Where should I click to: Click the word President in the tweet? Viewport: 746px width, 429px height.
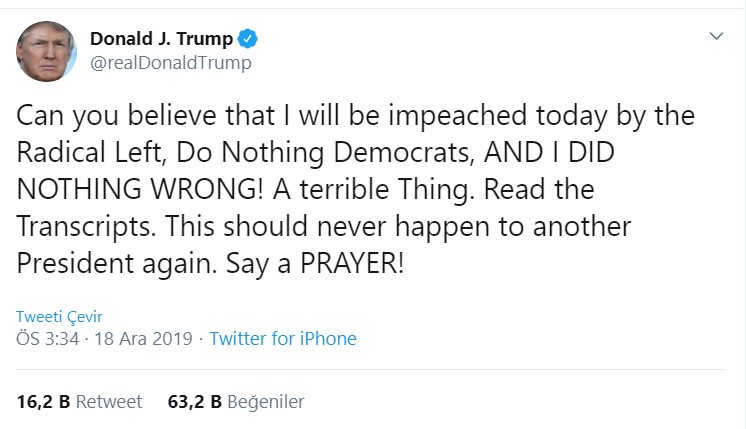pos(82,264)
